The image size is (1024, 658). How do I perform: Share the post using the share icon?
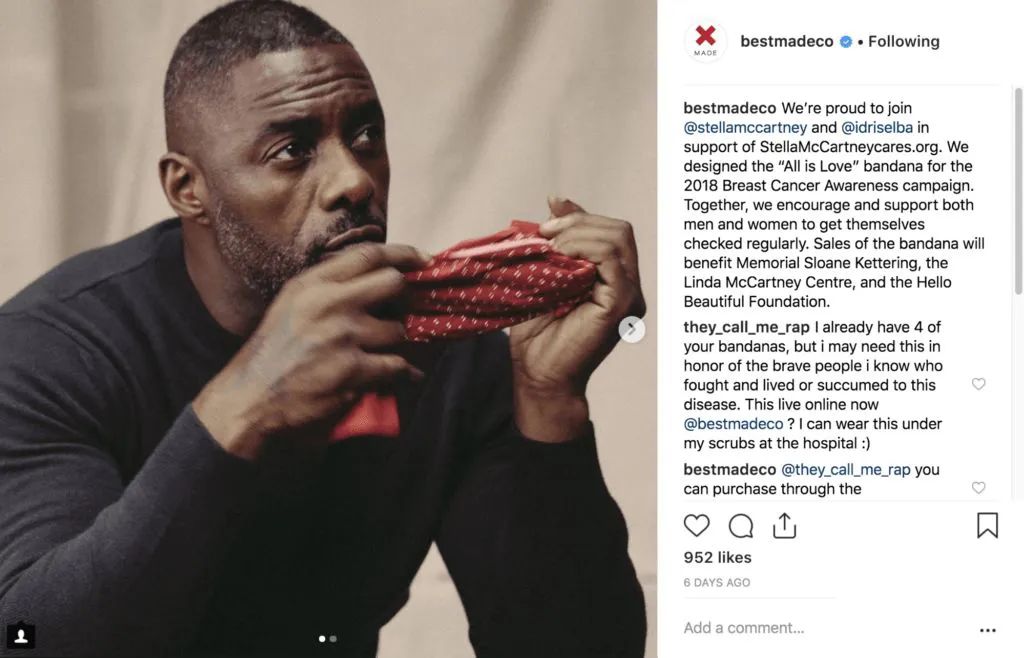pyautogui.click(x=784, y=525)
